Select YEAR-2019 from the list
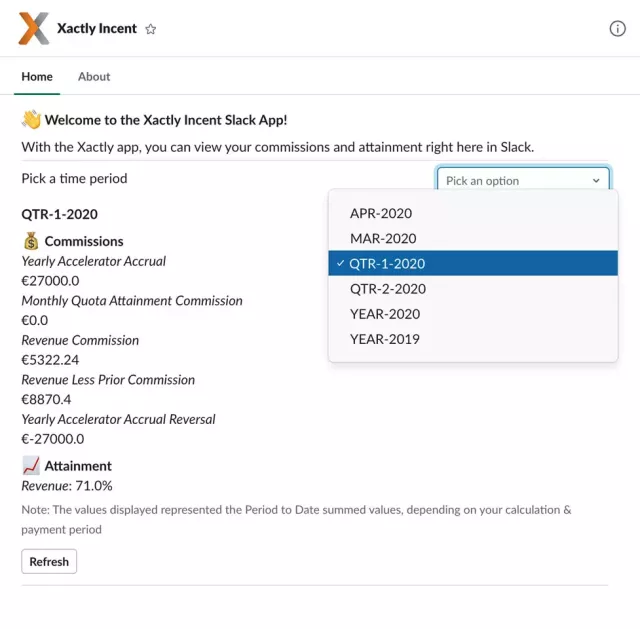This screenshot has width=640, height=629. coord(473,339)
